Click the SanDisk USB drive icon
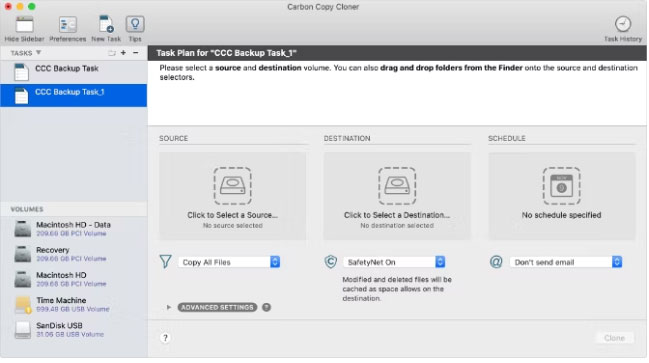The image size is (649, 363). tap(23, 330)
